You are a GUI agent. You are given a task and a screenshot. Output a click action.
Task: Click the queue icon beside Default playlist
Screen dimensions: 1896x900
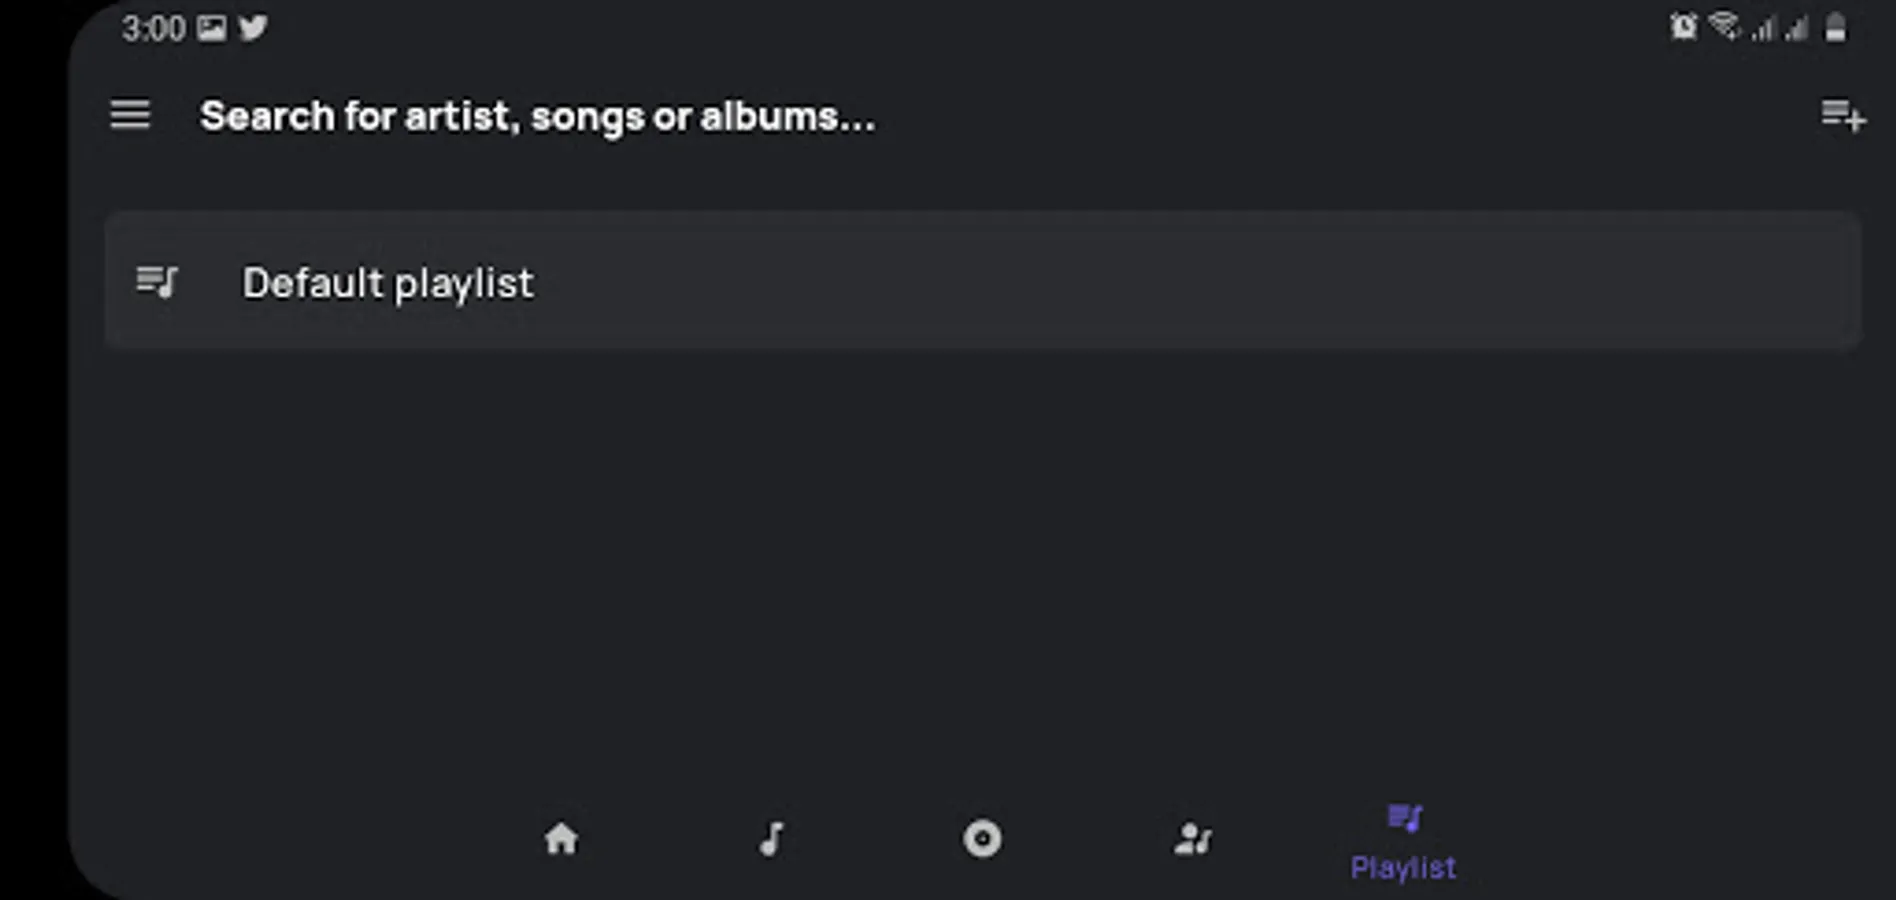coord(157,282)
